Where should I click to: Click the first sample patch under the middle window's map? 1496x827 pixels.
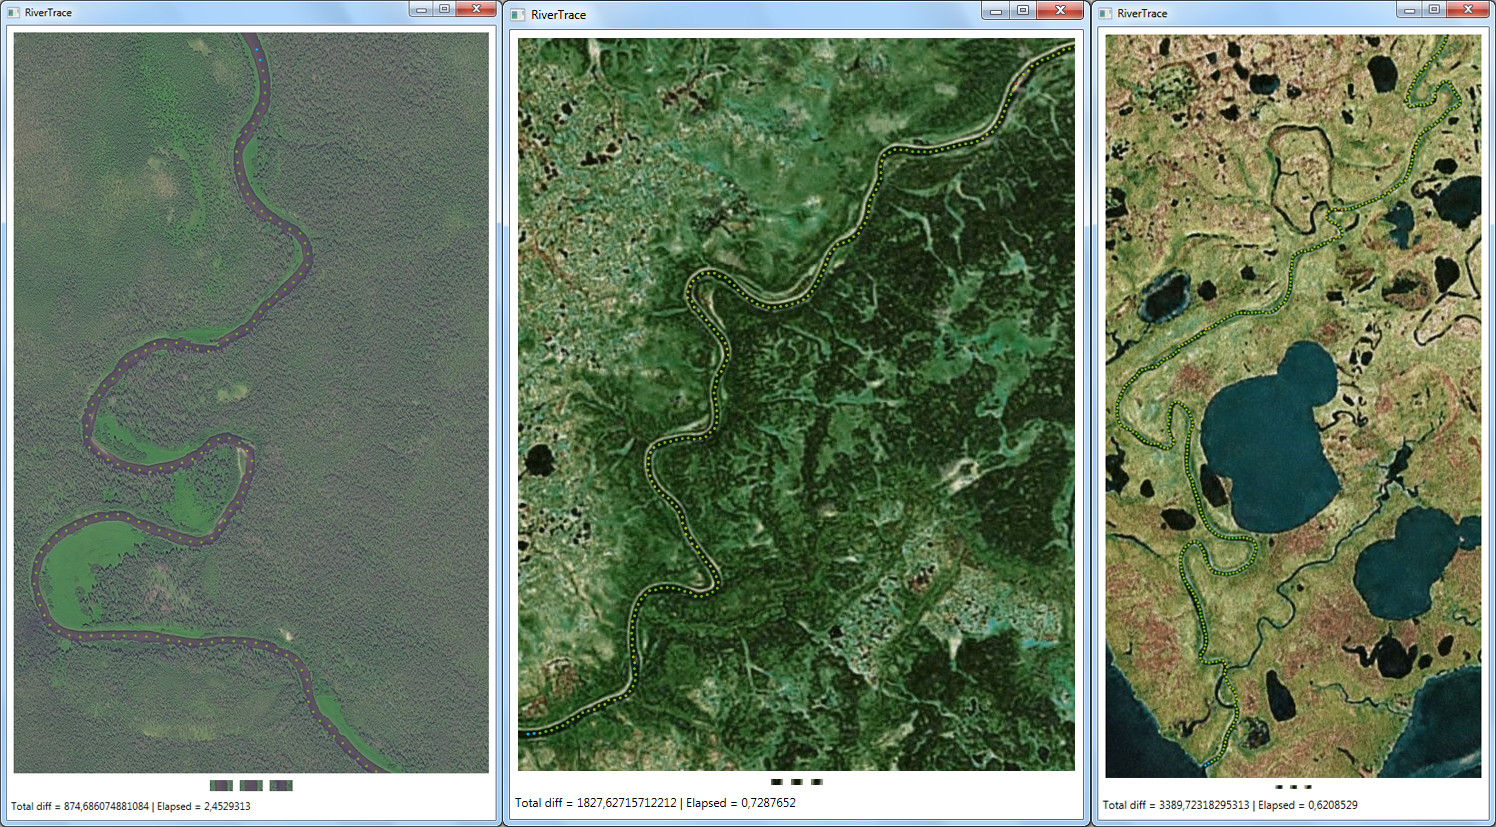point(777,781)
